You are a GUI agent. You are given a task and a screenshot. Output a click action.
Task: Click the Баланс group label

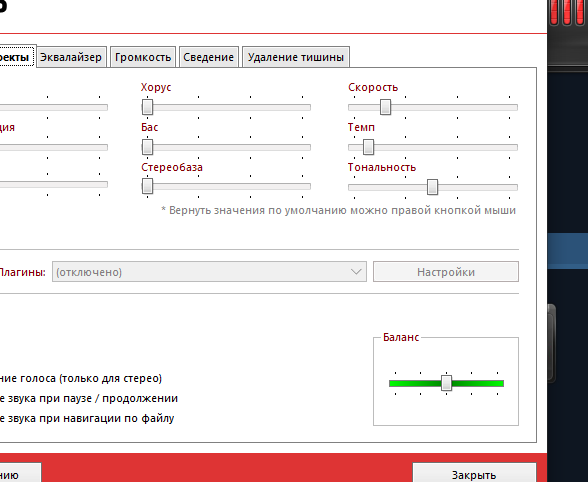coord(401,337)
